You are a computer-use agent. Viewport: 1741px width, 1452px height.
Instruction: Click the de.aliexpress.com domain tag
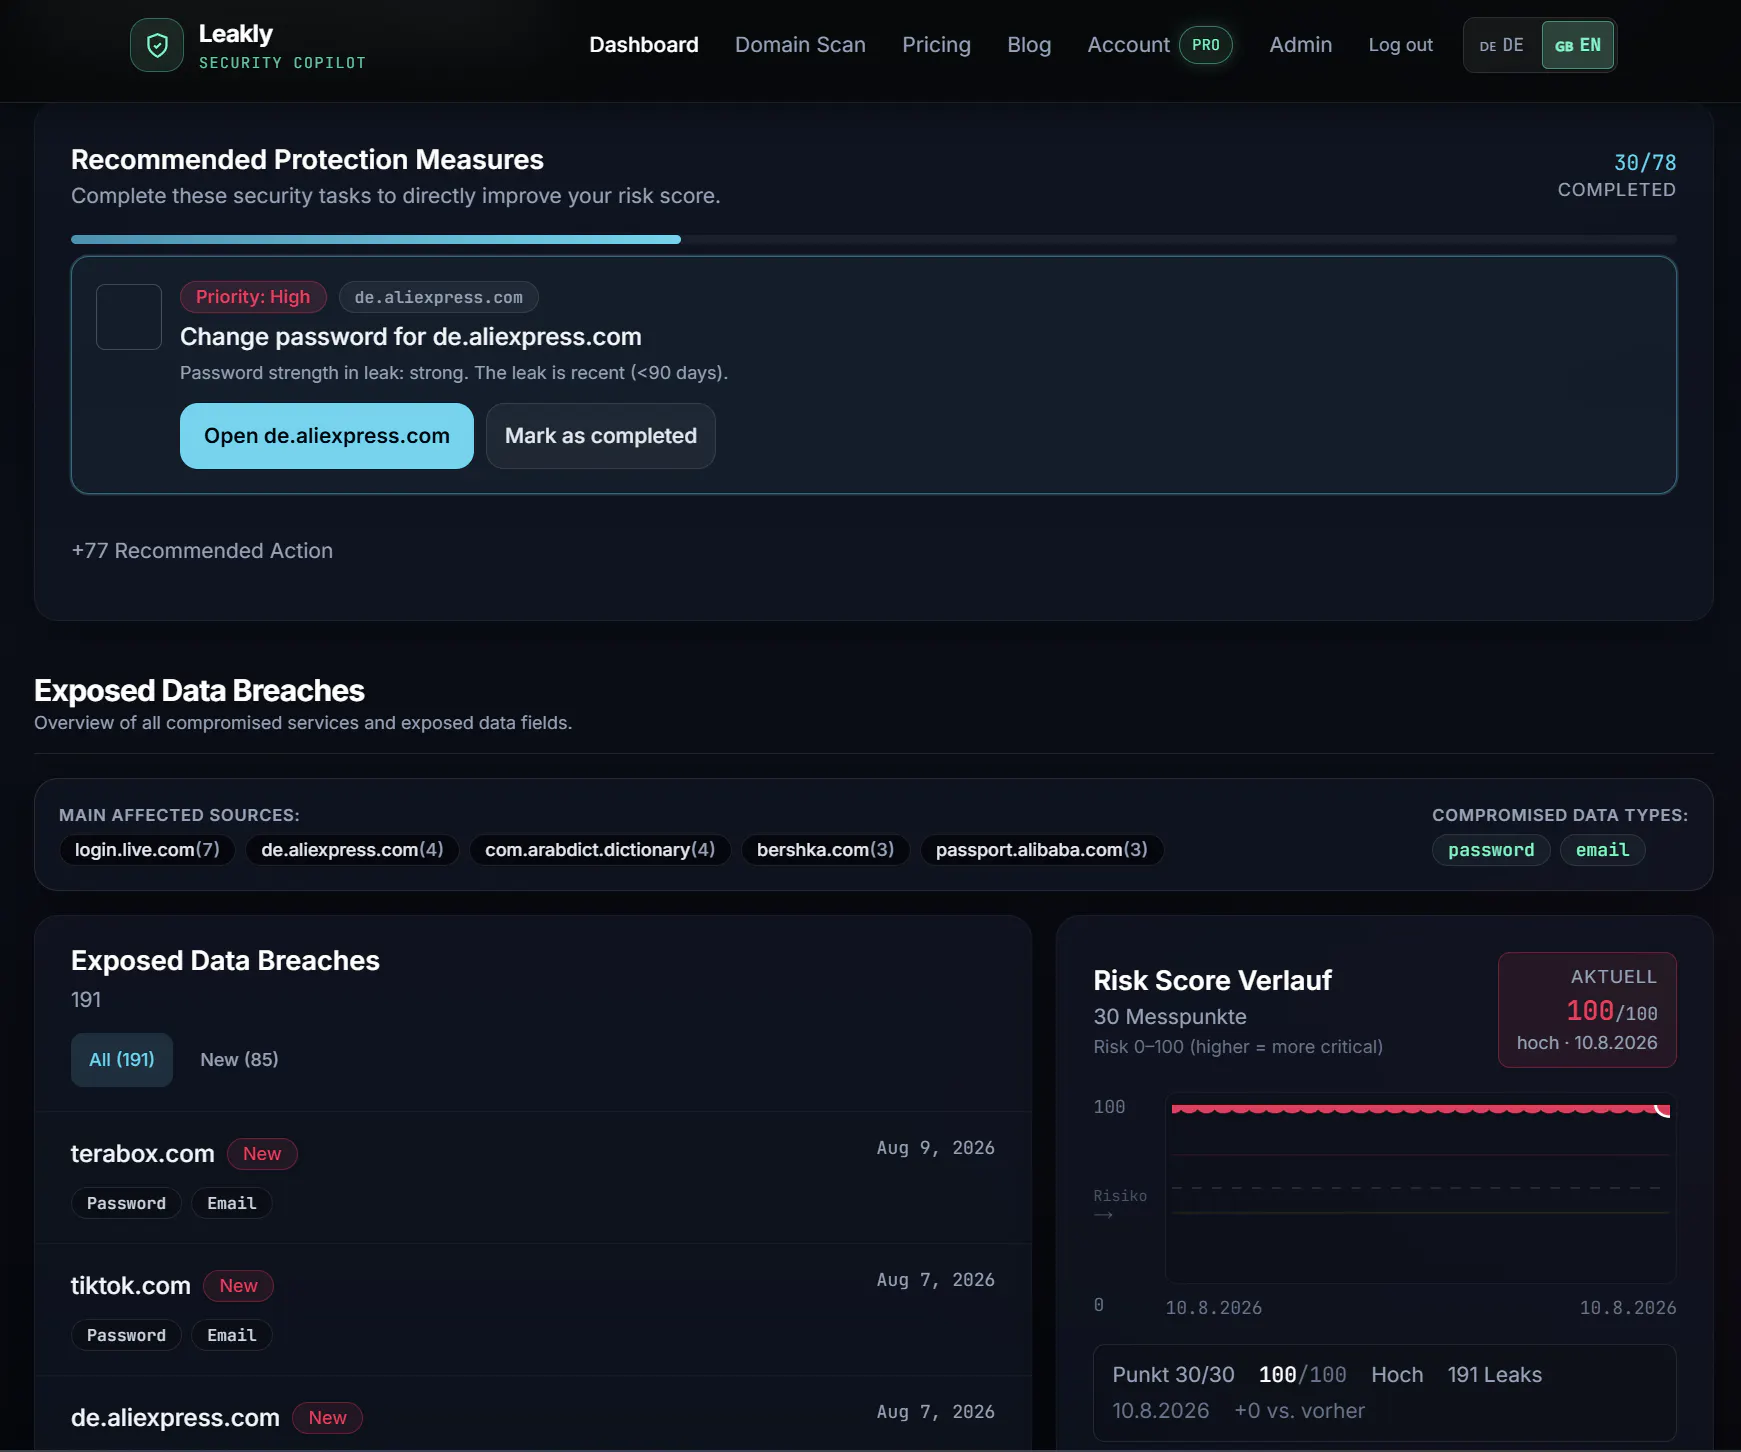(439, 297)
